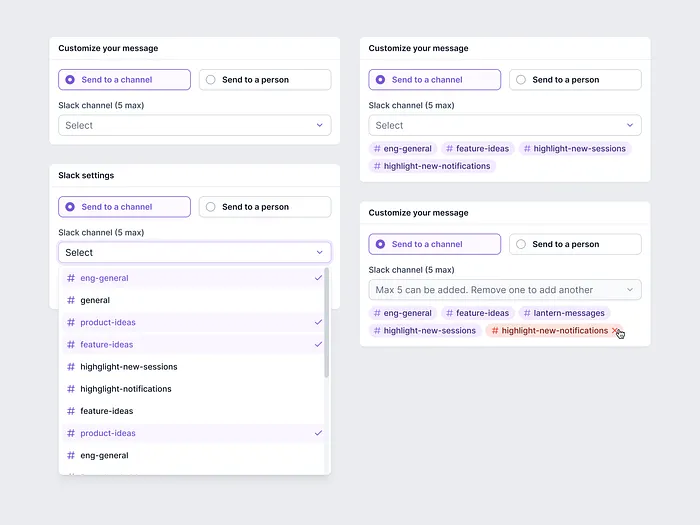Click hash icon beside highlight-new-sessions list option

click(70, 367)
